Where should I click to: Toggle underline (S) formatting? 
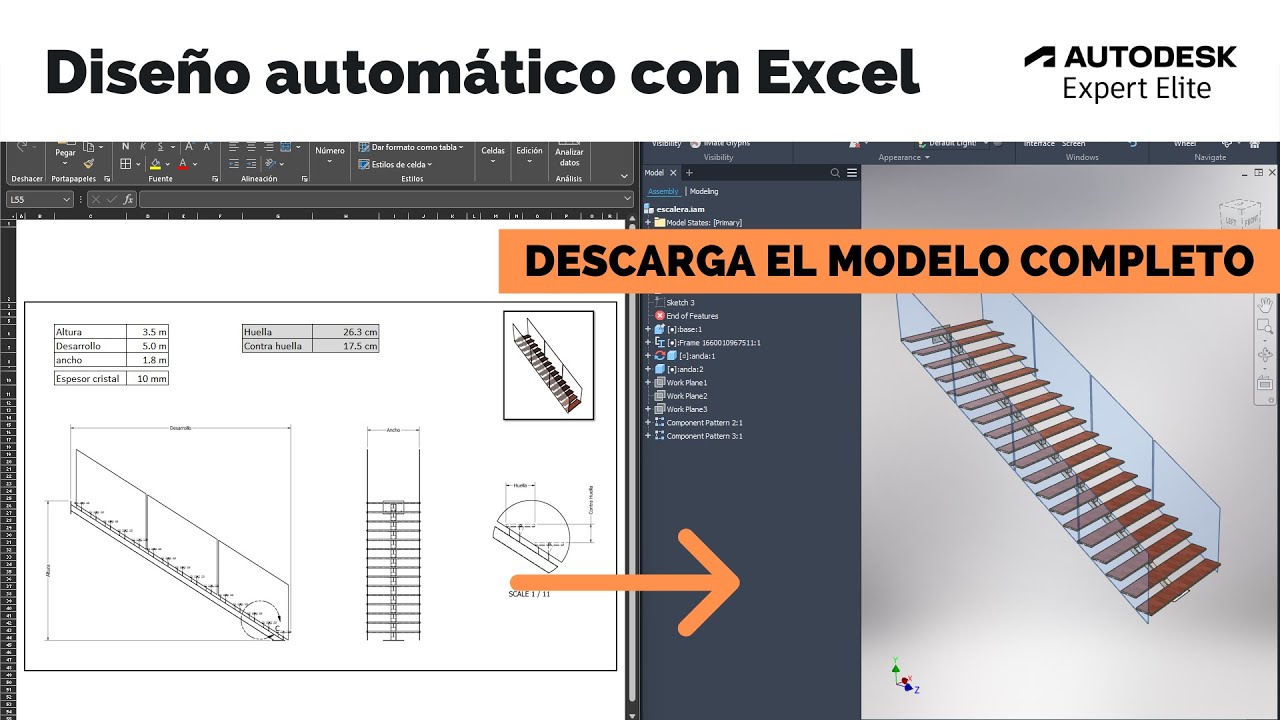[160, 147]
